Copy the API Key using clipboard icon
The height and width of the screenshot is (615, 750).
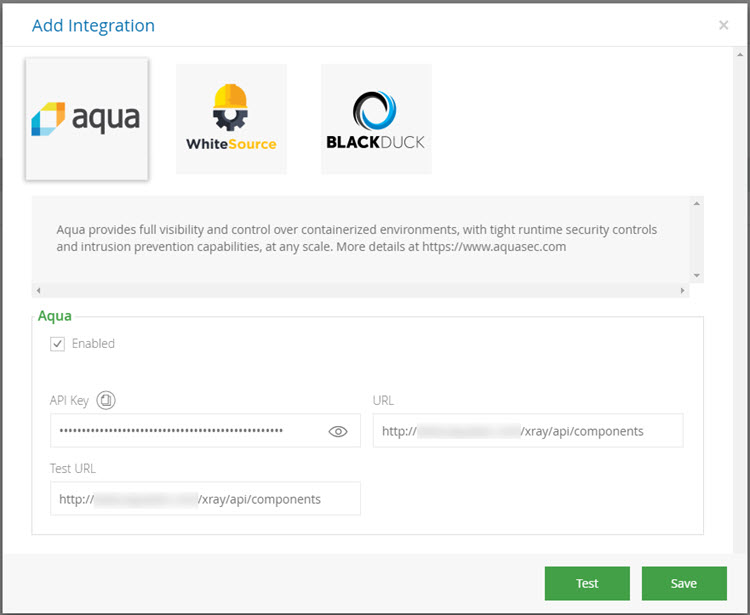point(106,400)
